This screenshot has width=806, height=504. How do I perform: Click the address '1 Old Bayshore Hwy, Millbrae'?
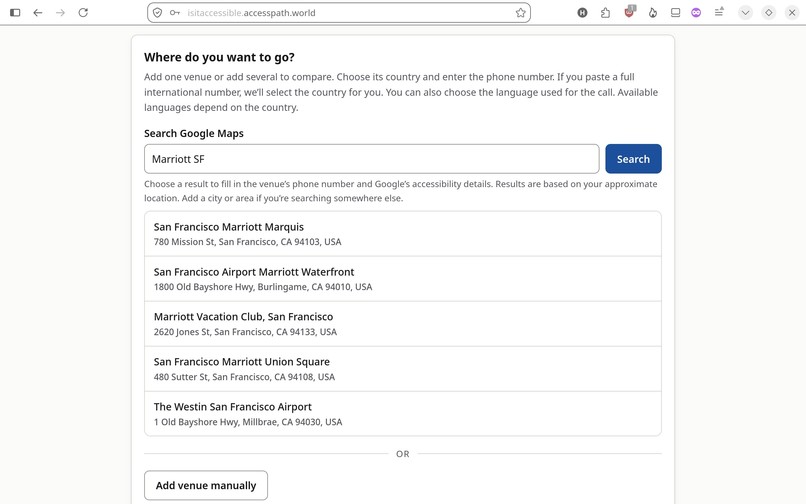[x=248, y=422]
